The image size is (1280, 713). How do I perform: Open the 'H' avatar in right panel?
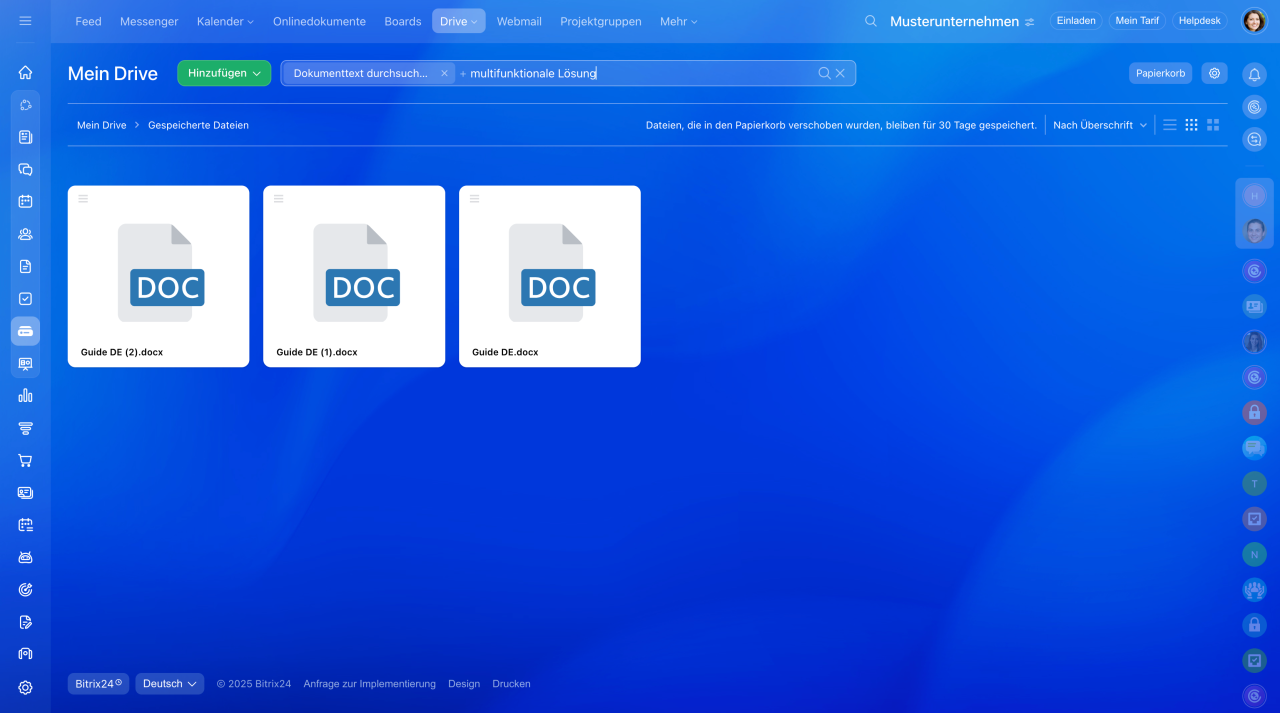pos(1254,196)
